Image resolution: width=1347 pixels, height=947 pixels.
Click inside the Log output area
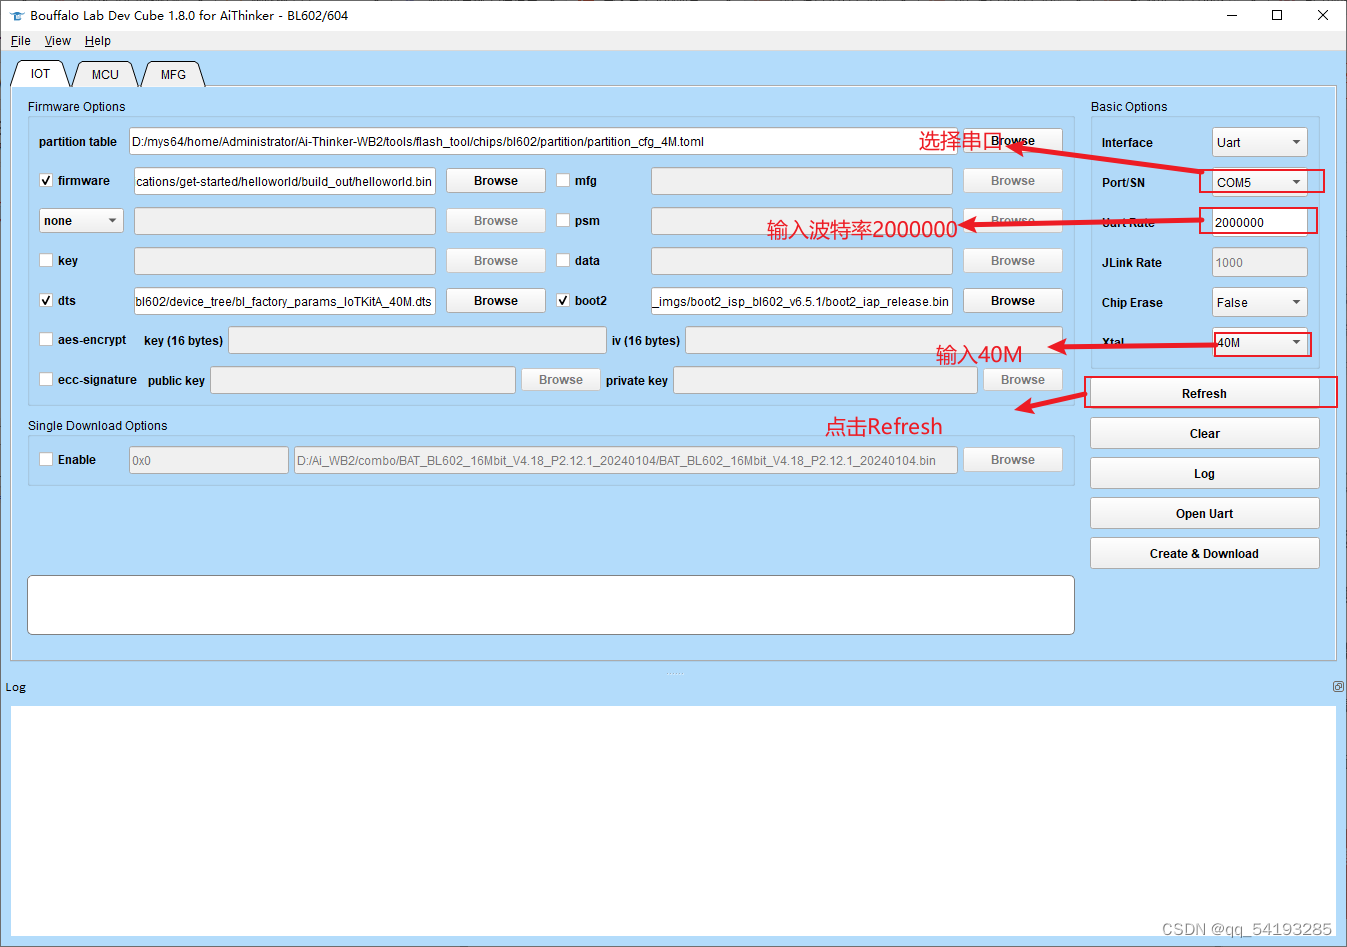673,820
